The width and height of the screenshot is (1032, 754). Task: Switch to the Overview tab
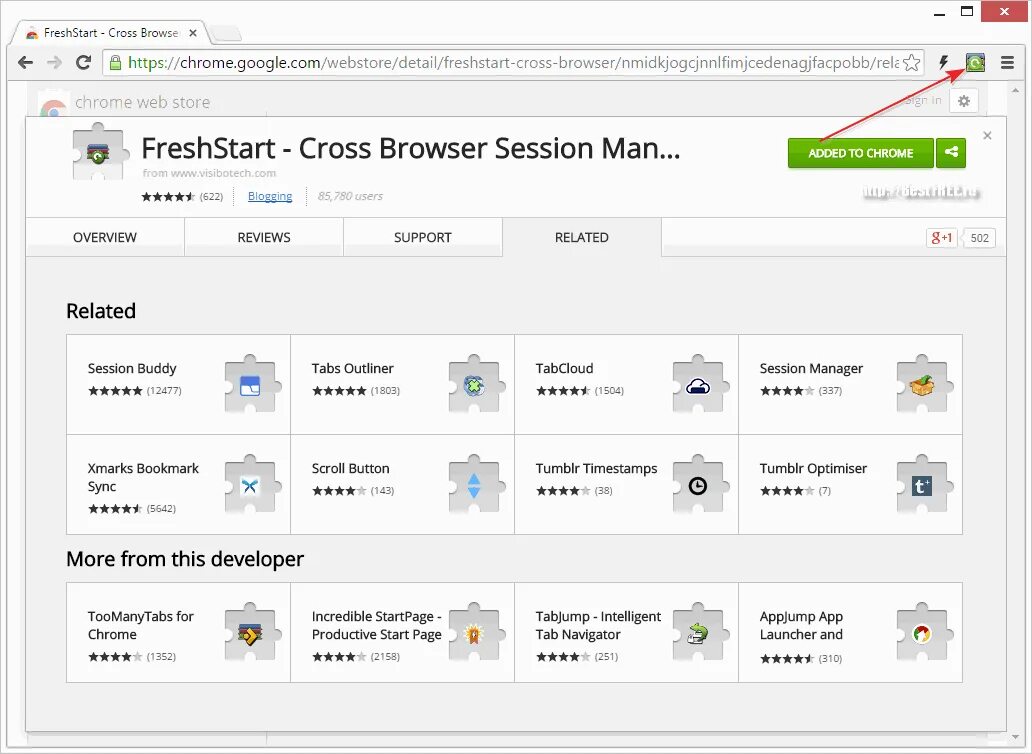tap(105, 237)
